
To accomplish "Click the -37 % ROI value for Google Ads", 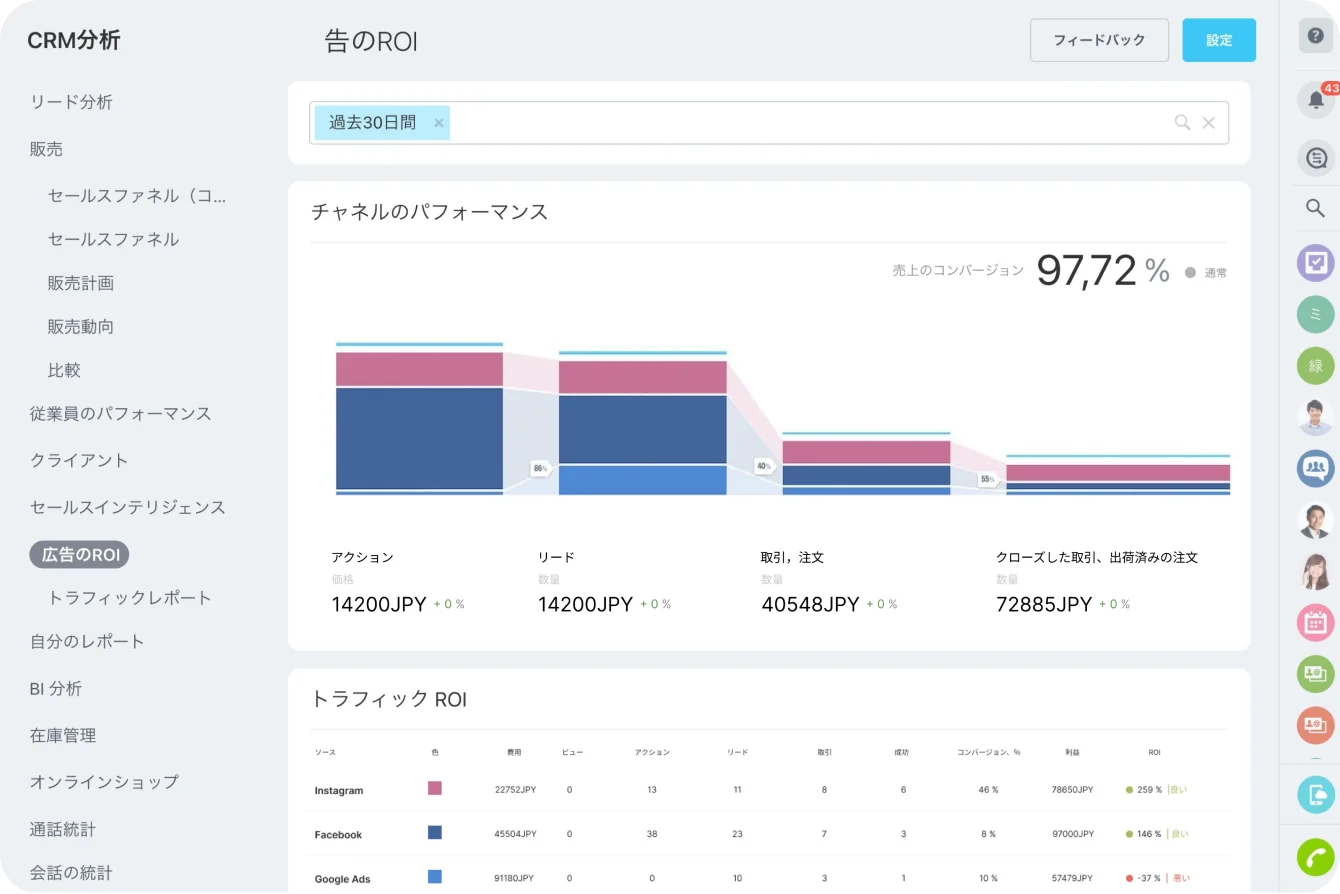I will click(x=1149, y=879).
